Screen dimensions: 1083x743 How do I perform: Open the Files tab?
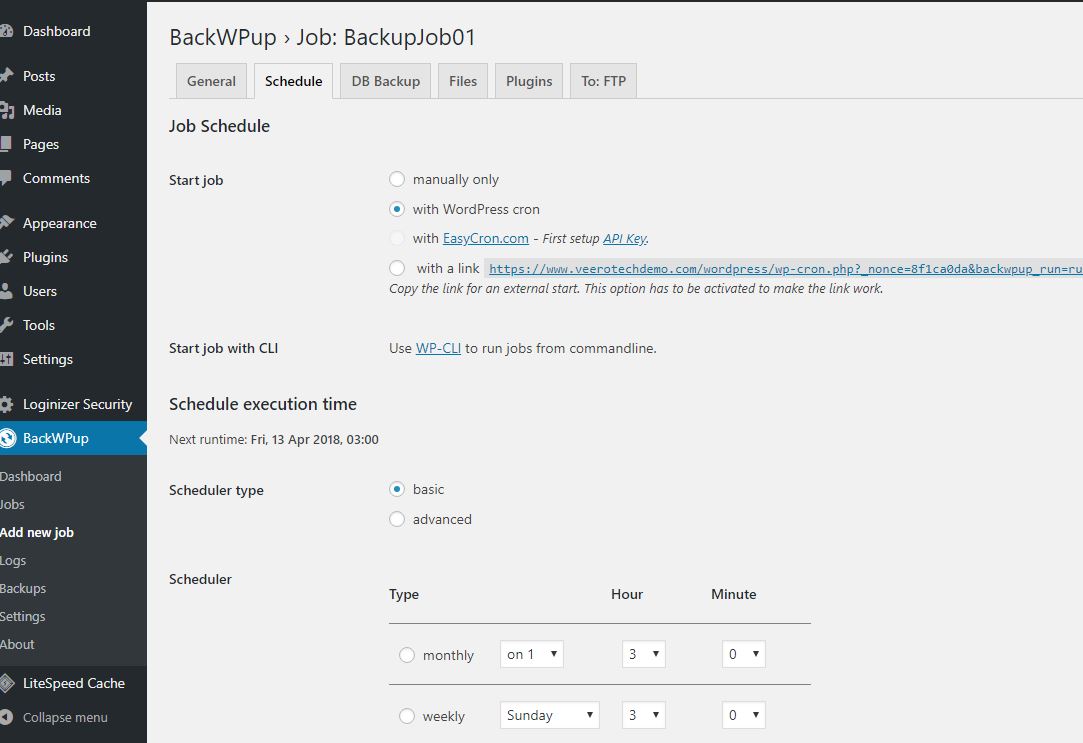click(463, 81)
